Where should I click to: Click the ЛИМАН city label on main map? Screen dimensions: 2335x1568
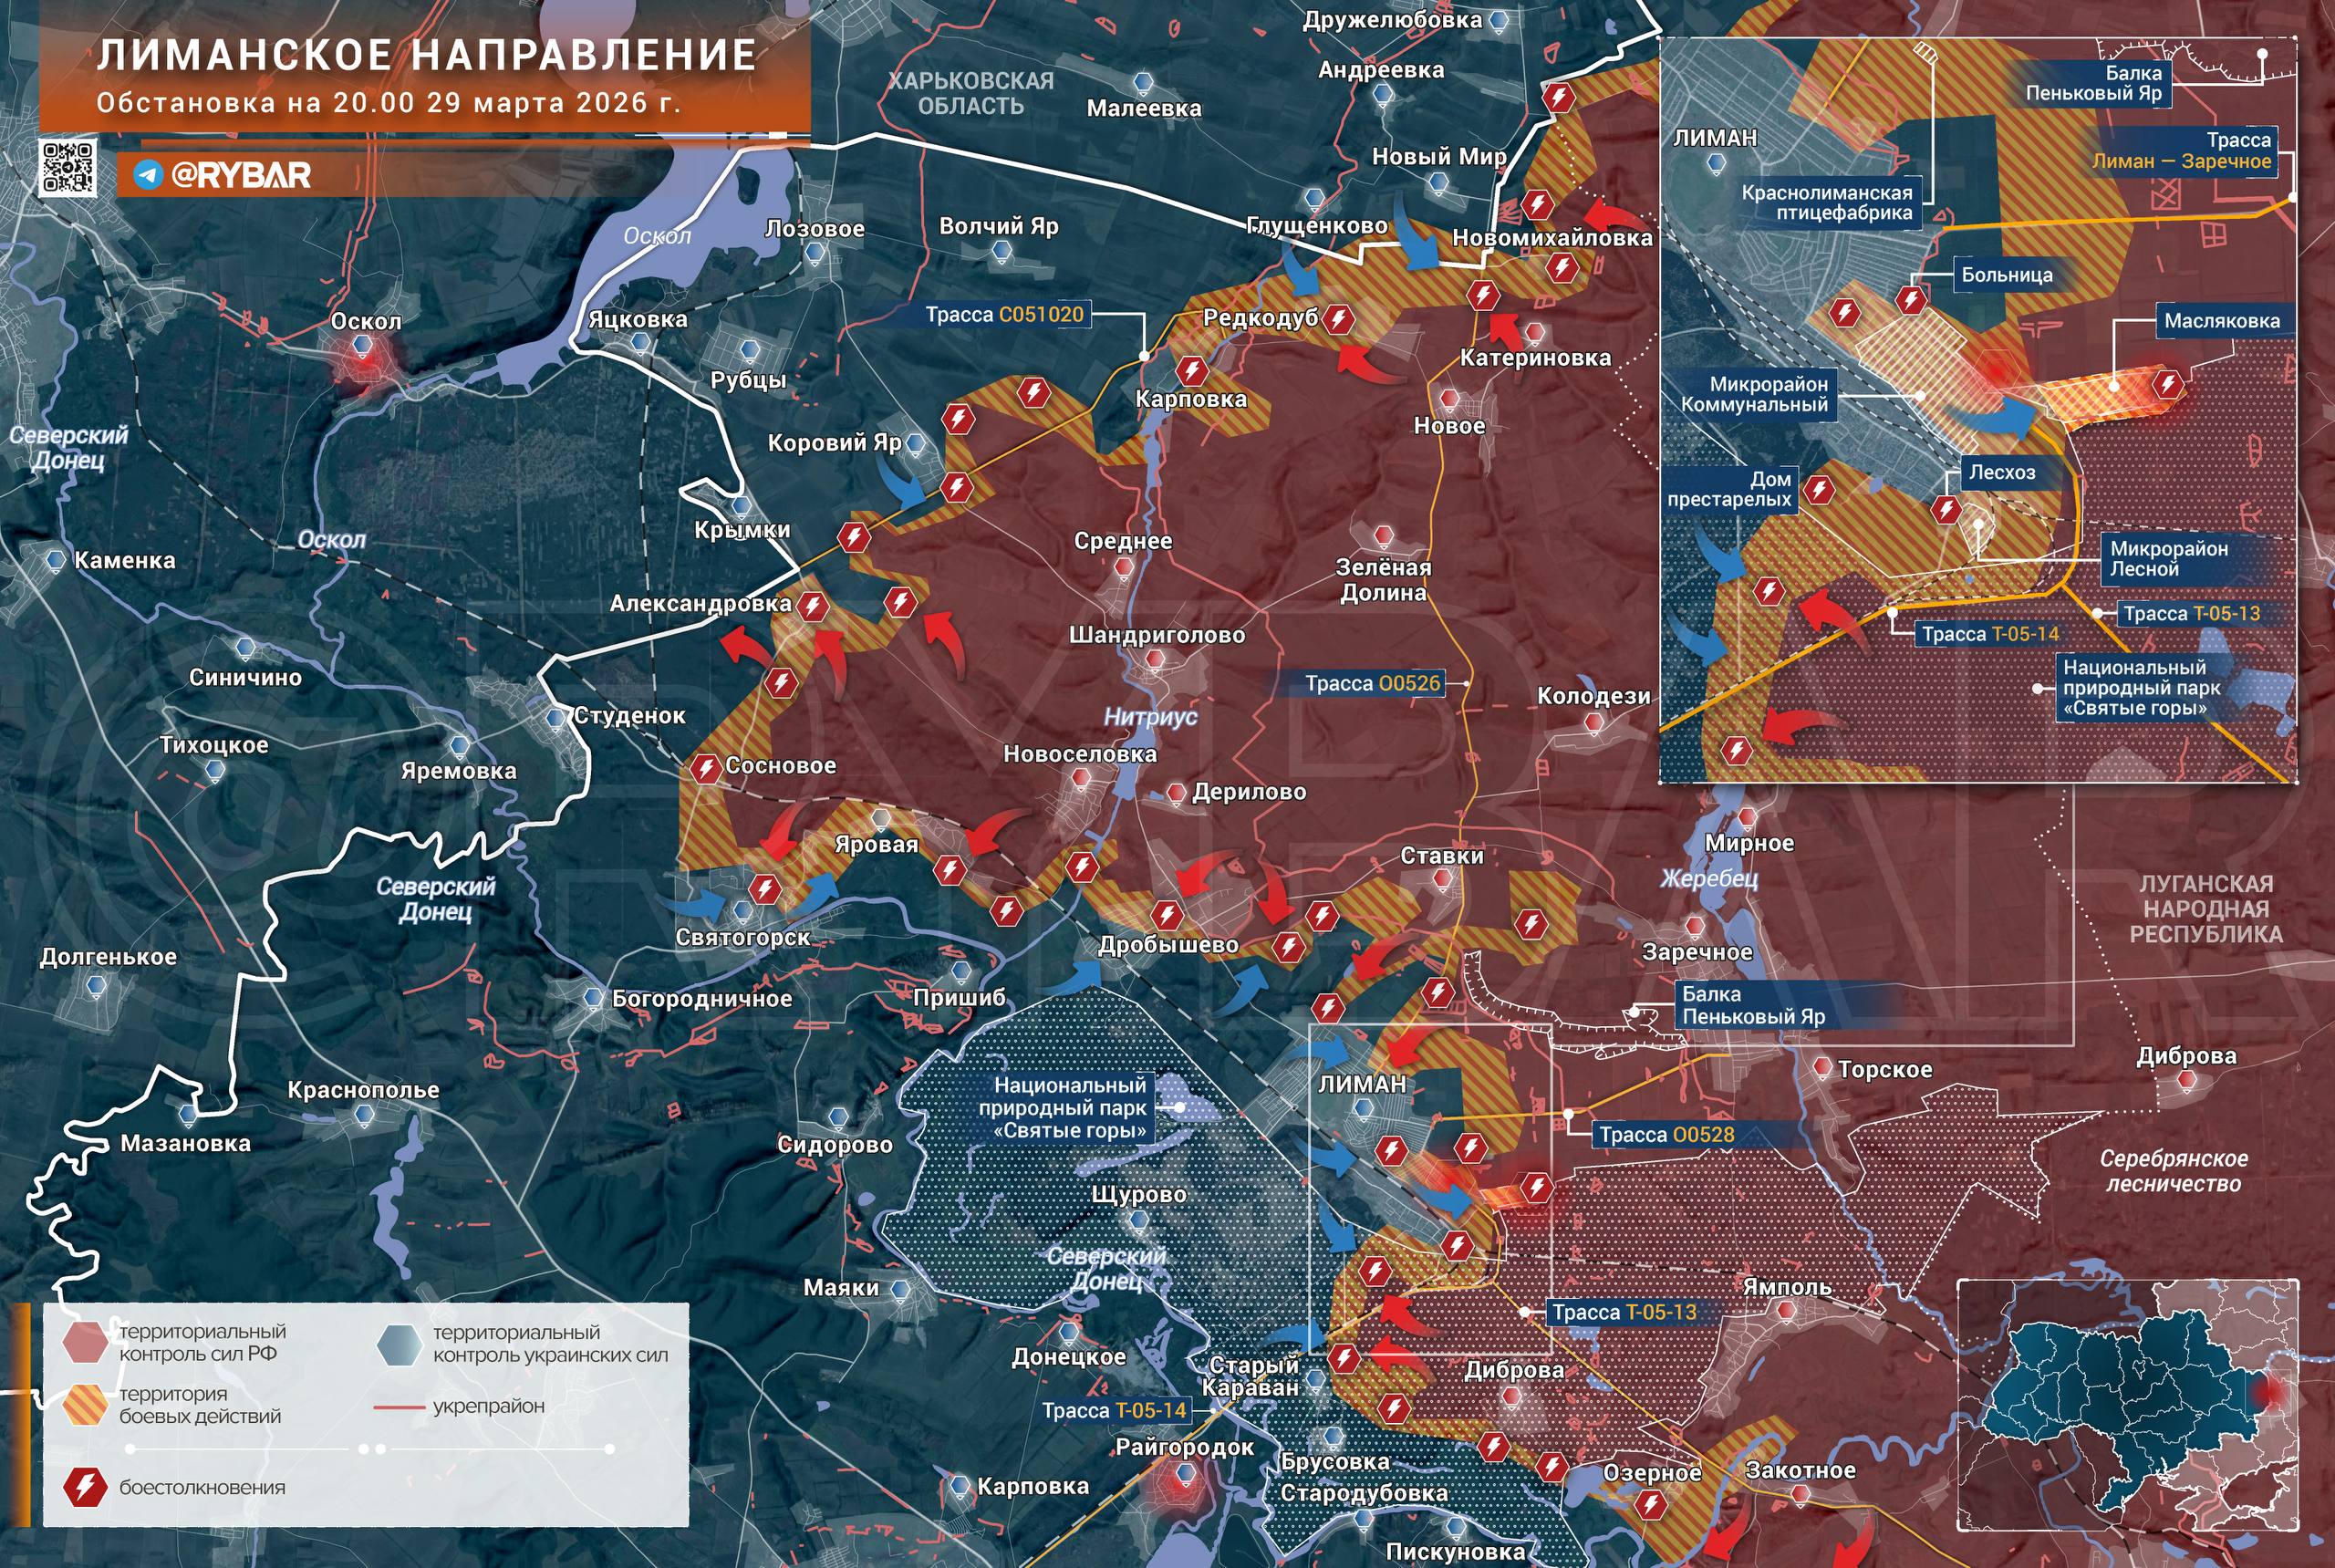pyautogui.click(x=1362, y=1084)
